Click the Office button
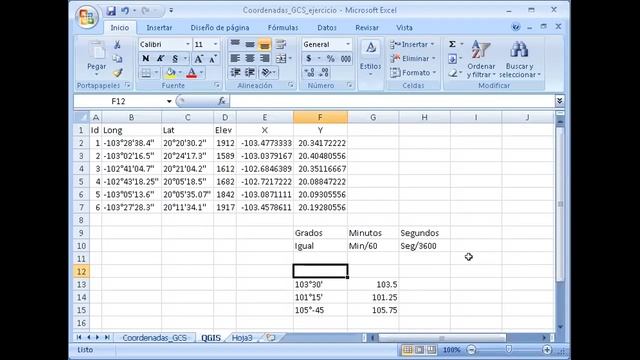Image resolution: width=640 pixels, height=360 pixels. tap(87, 17)
